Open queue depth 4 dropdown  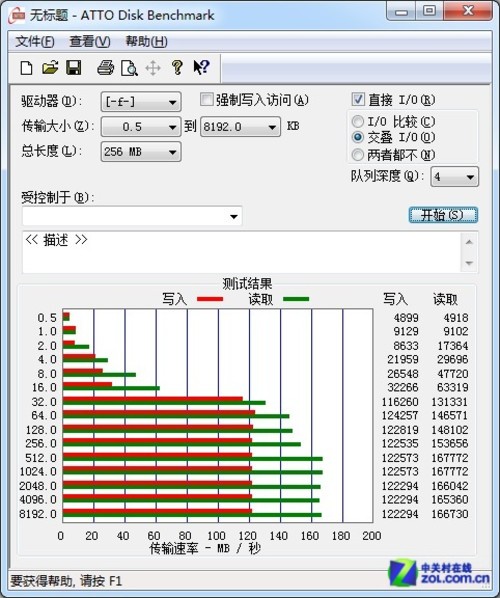[454, 177]
